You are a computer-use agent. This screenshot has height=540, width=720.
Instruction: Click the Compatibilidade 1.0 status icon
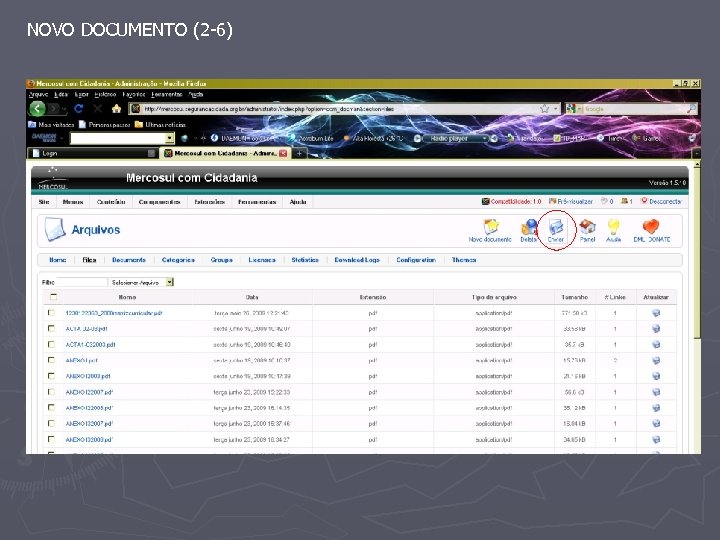coord(485,201)
